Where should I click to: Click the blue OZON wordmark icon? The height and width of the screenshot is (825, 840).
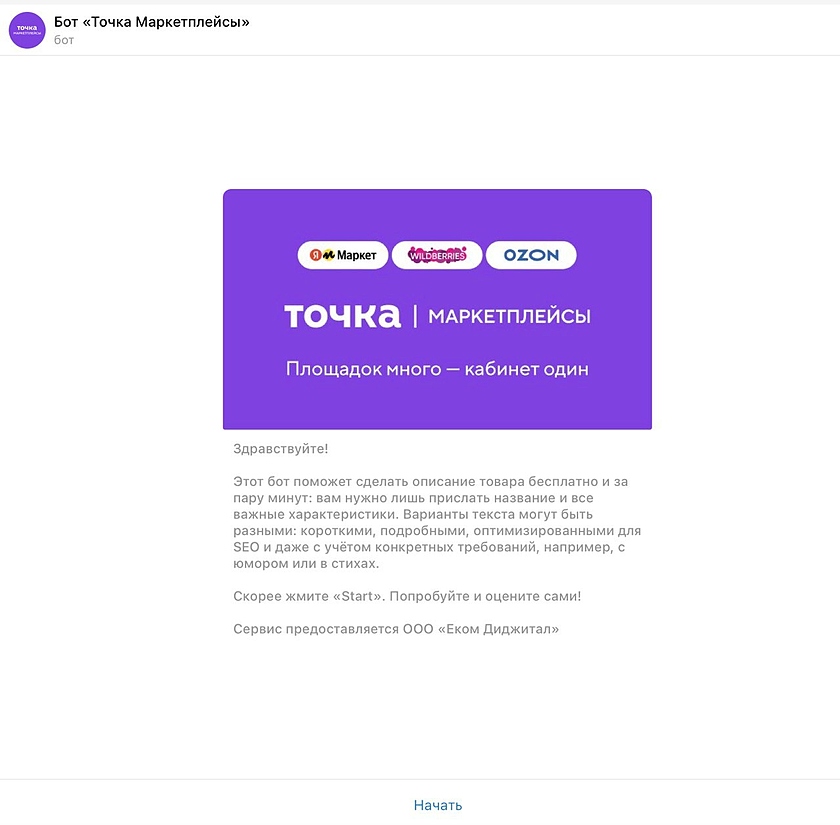[x=531, y=255]
